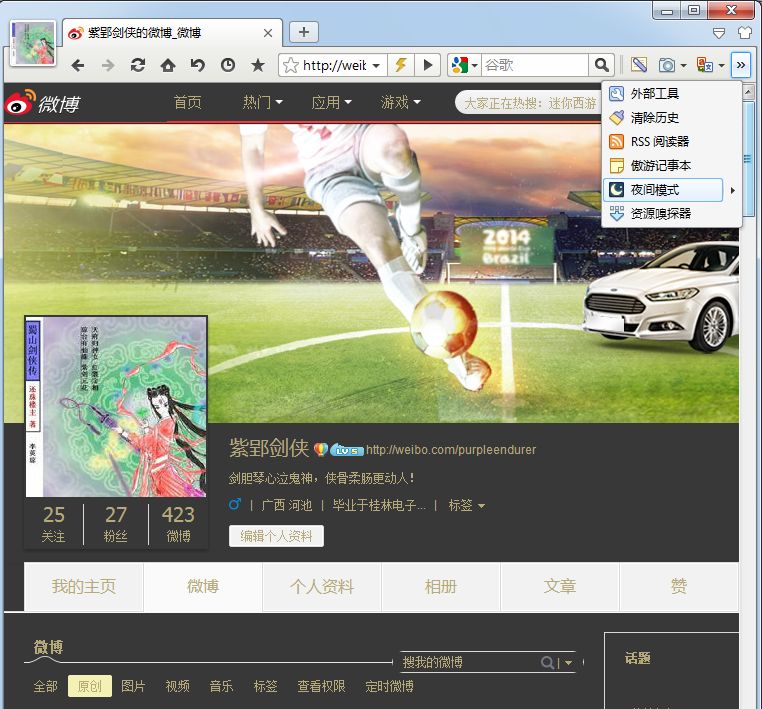Click the 编辑个人资料 button
The width and height of the screenshot is (762, 709).
[276, 536]
